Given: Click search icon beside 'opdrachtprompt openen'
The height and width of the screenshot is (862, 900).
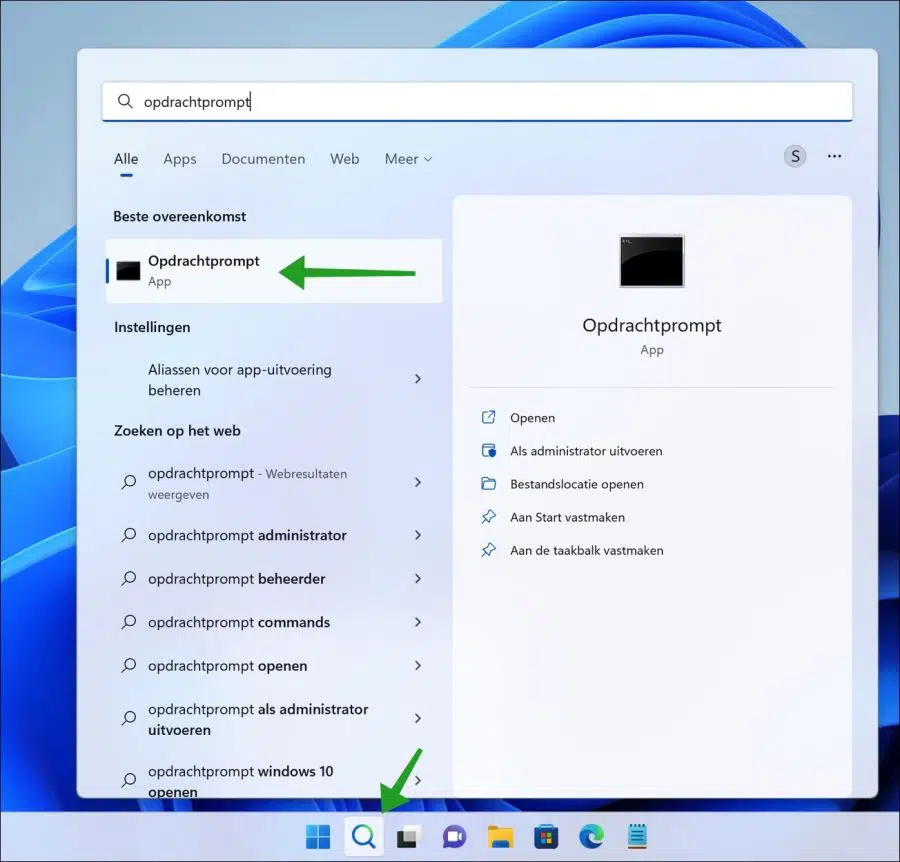Looking at the screenshot, I should pos(129,666).
